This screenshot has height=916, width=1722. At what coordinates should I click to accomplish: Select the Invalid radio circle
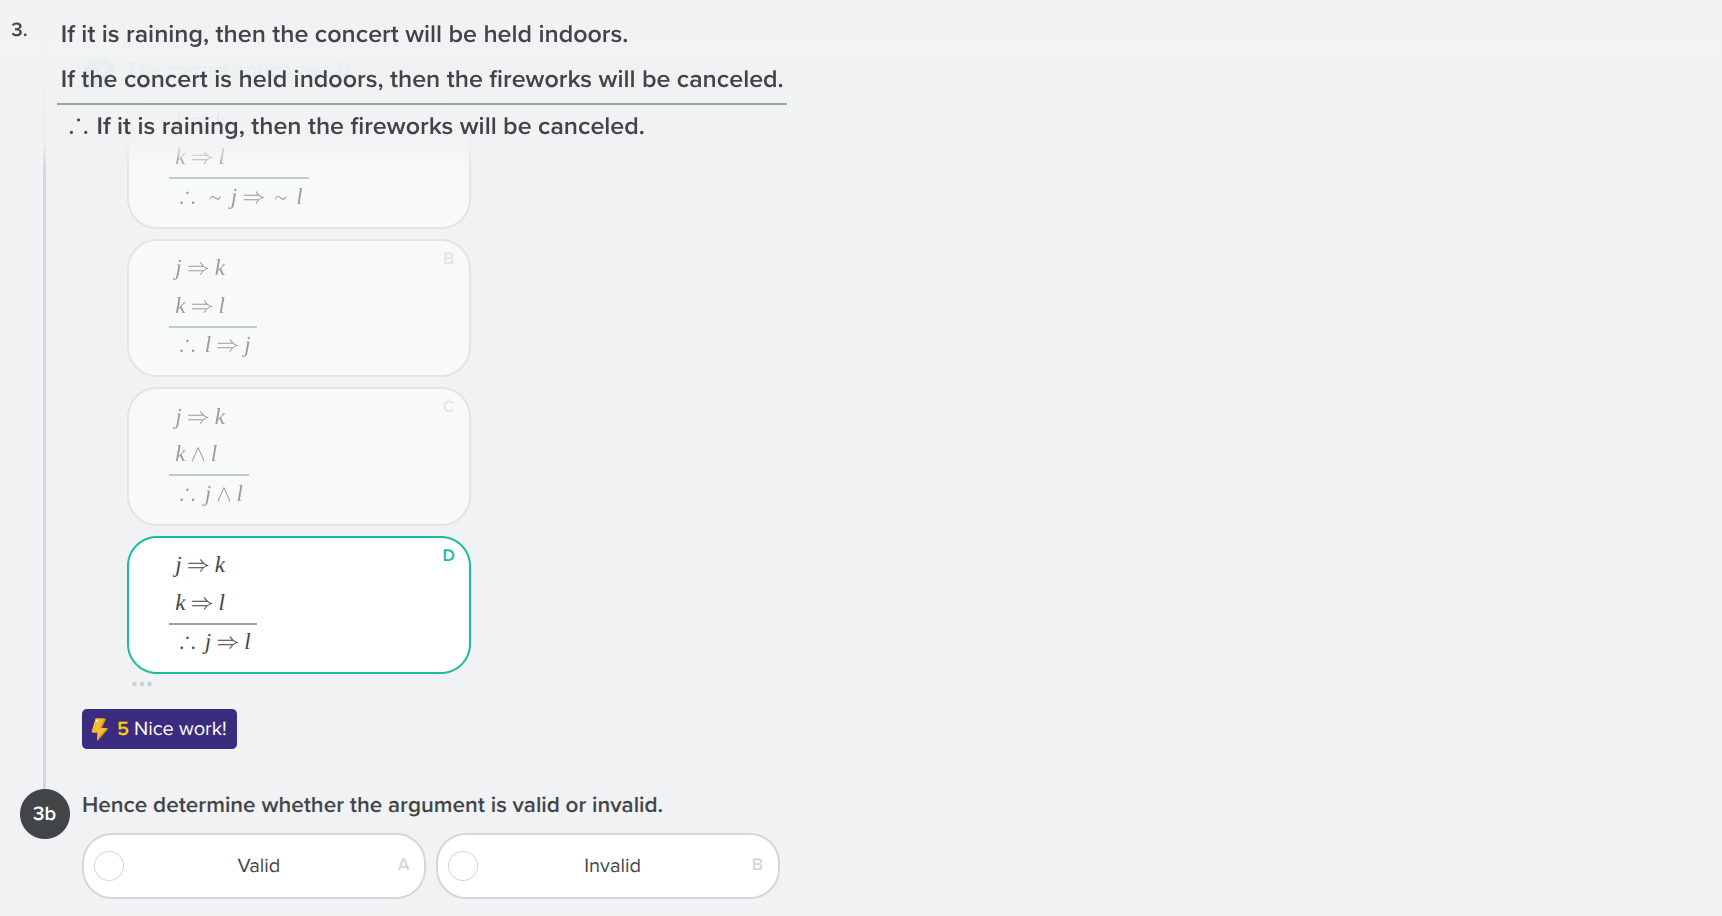coord(463,866)
